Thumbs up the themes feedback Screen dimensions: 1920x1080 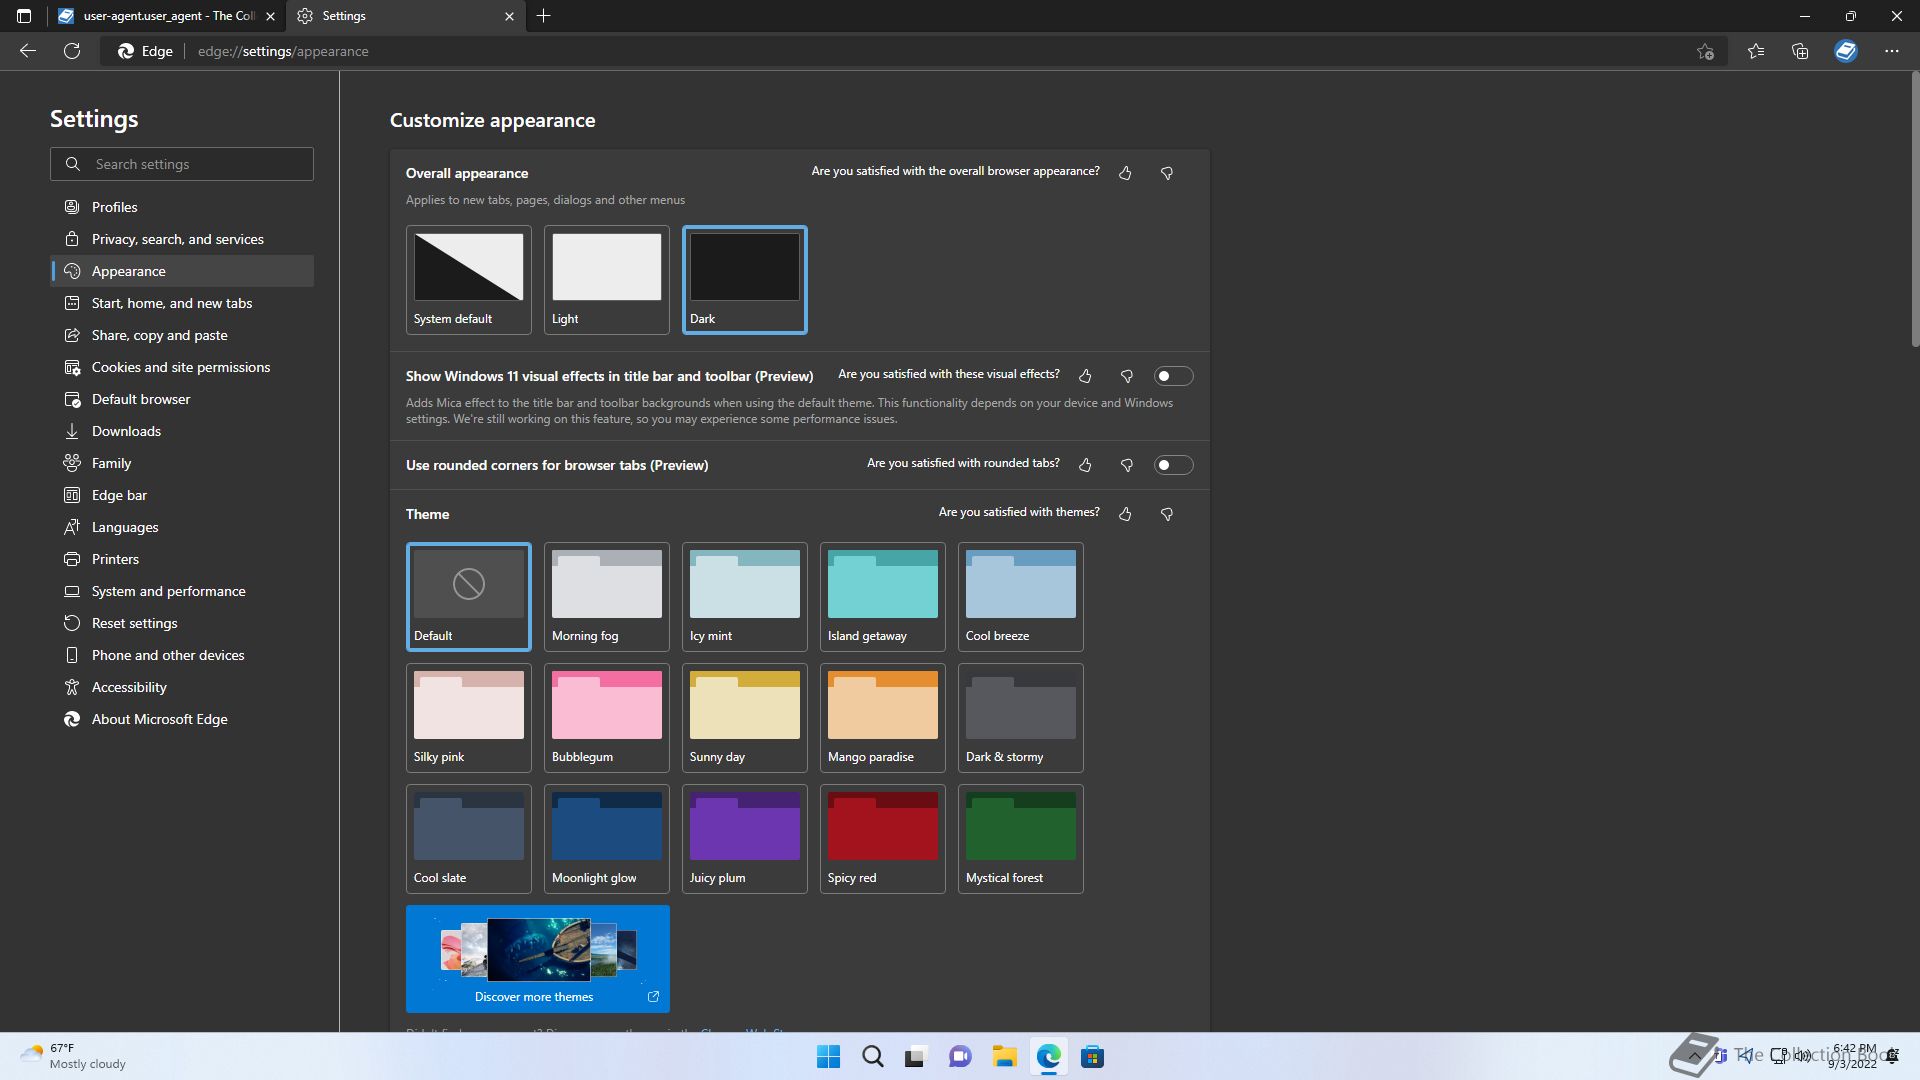(x=1125, y=514)
